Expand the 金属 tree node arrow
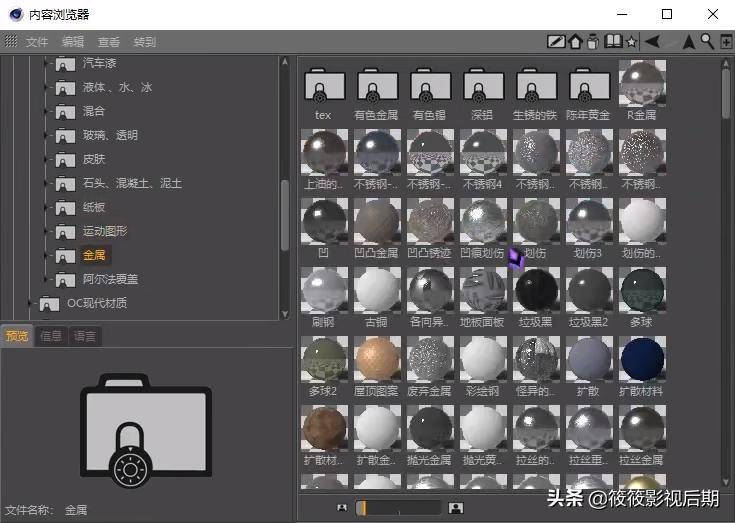This screenshot has height=523, width=735. coord(45,255)
